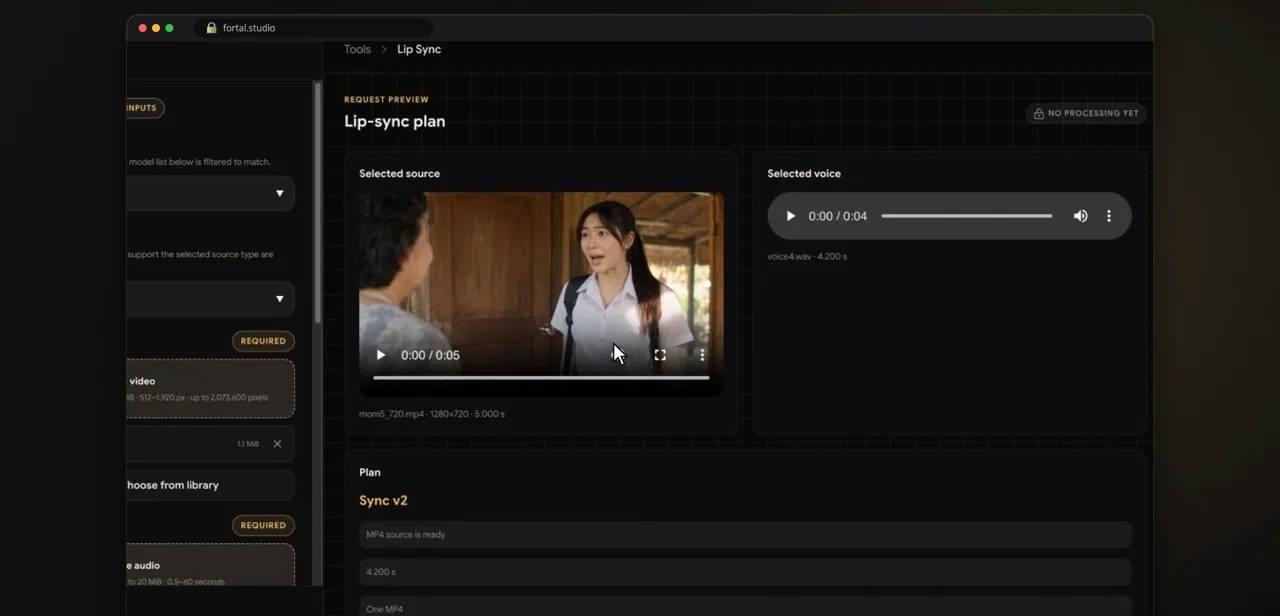1280x616 pixels.
Task: Click the Plan section heading
Action: 370,472
